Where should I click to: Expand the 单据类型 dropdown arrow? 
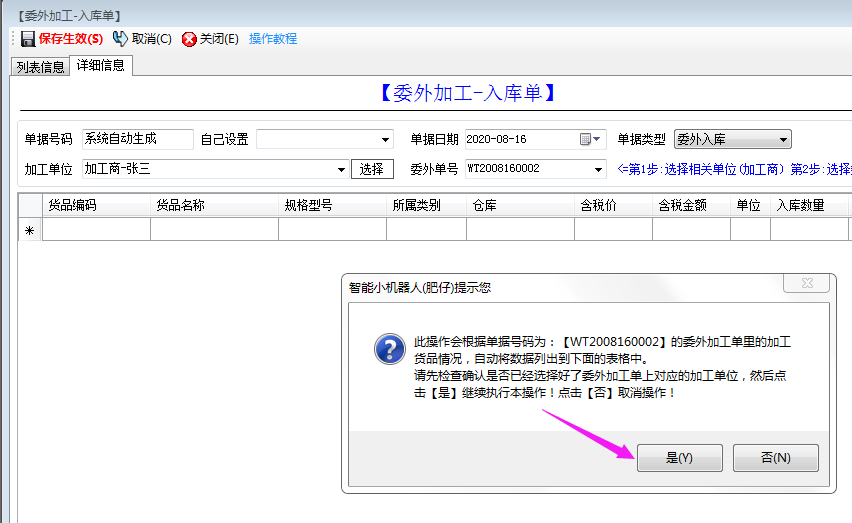[783, 140]
